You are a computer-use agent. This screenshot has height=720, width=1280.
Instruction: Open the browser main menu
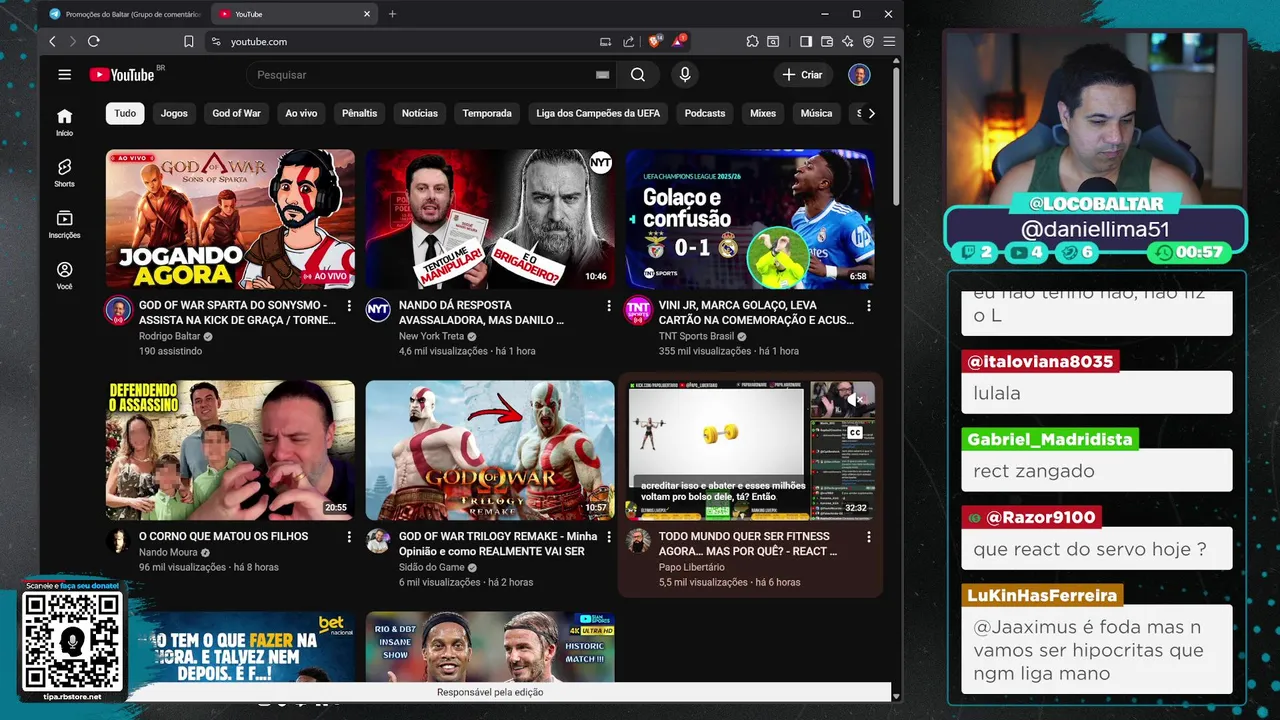(x=889, y=41)
